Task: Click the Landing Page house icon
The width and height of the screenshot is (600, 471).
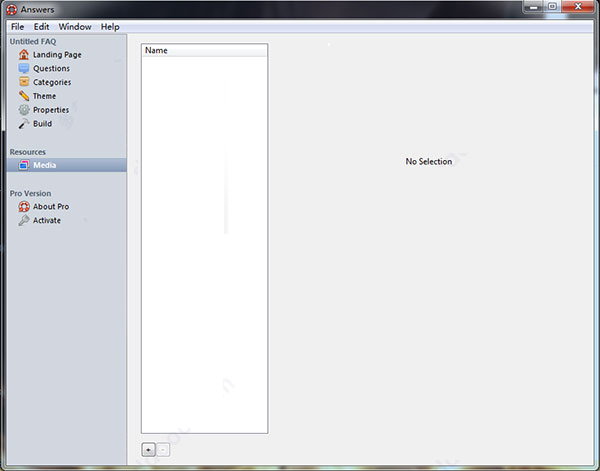Action: click(x=24, y=54)
